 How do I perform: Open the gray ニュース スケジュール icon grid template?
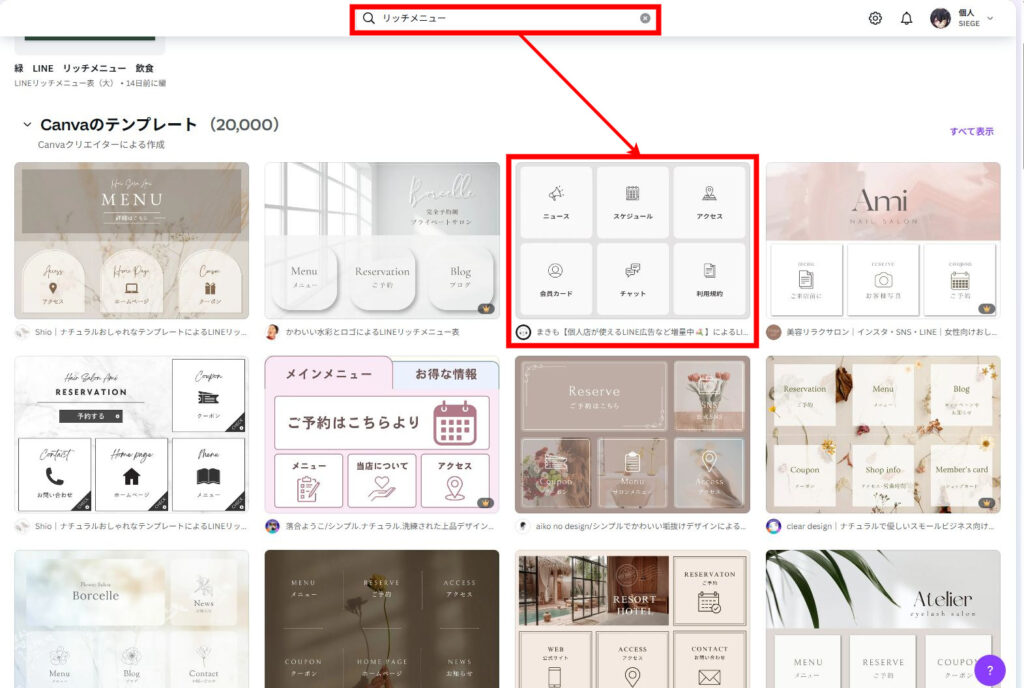click(631, 240)
